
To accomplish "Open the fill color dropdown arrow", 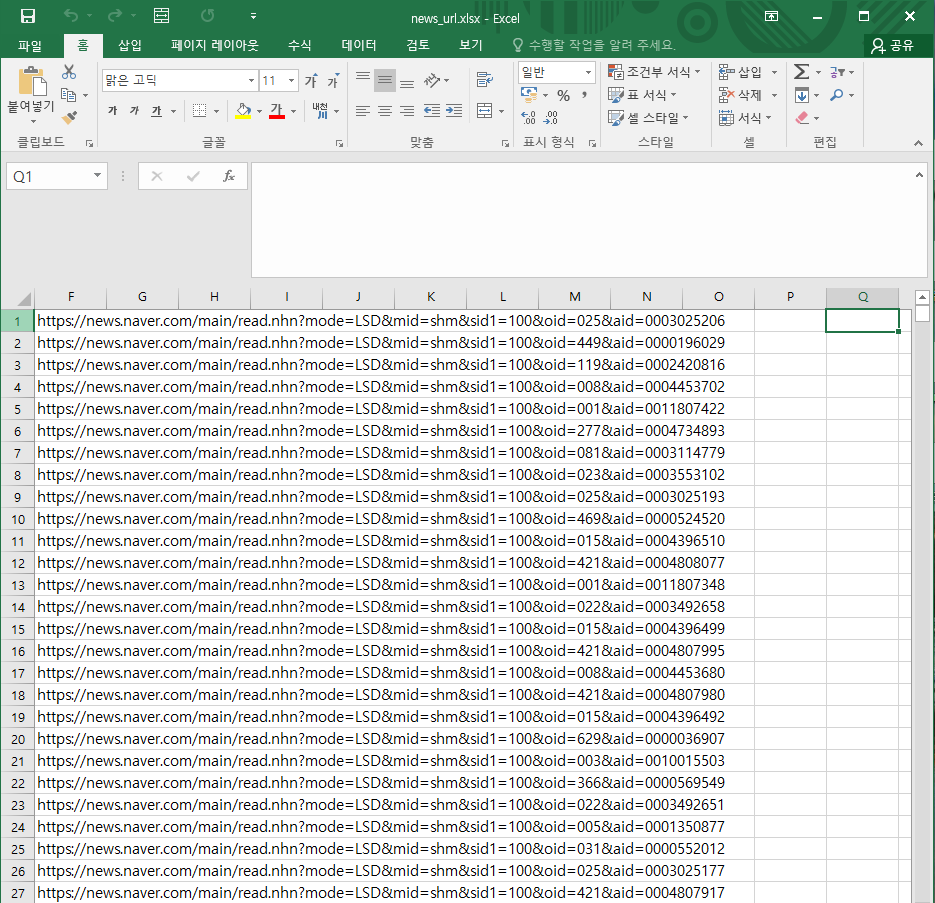I will [259, 112].
